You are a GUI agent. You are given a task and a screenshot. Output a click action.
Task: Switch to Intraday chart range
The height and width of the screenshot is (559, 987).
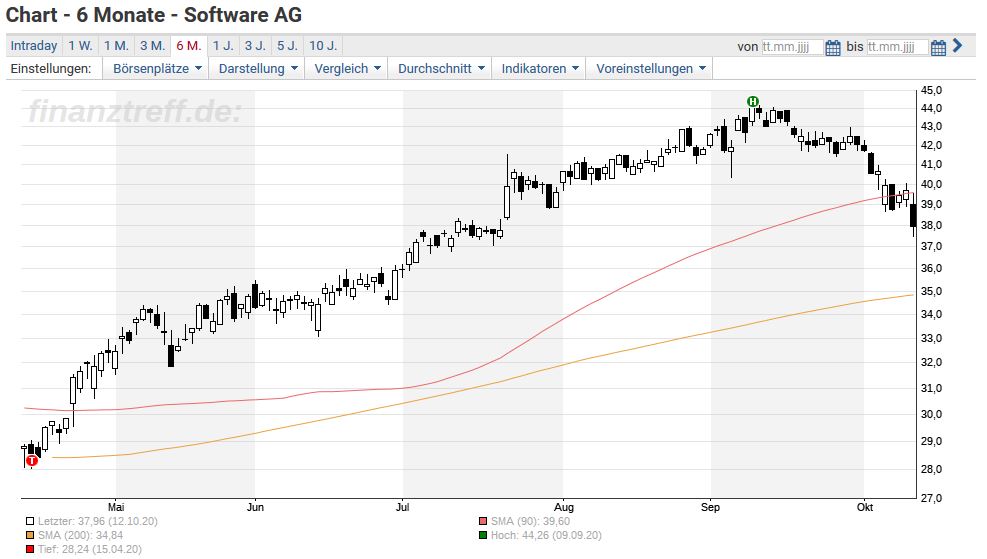(34, 46)
